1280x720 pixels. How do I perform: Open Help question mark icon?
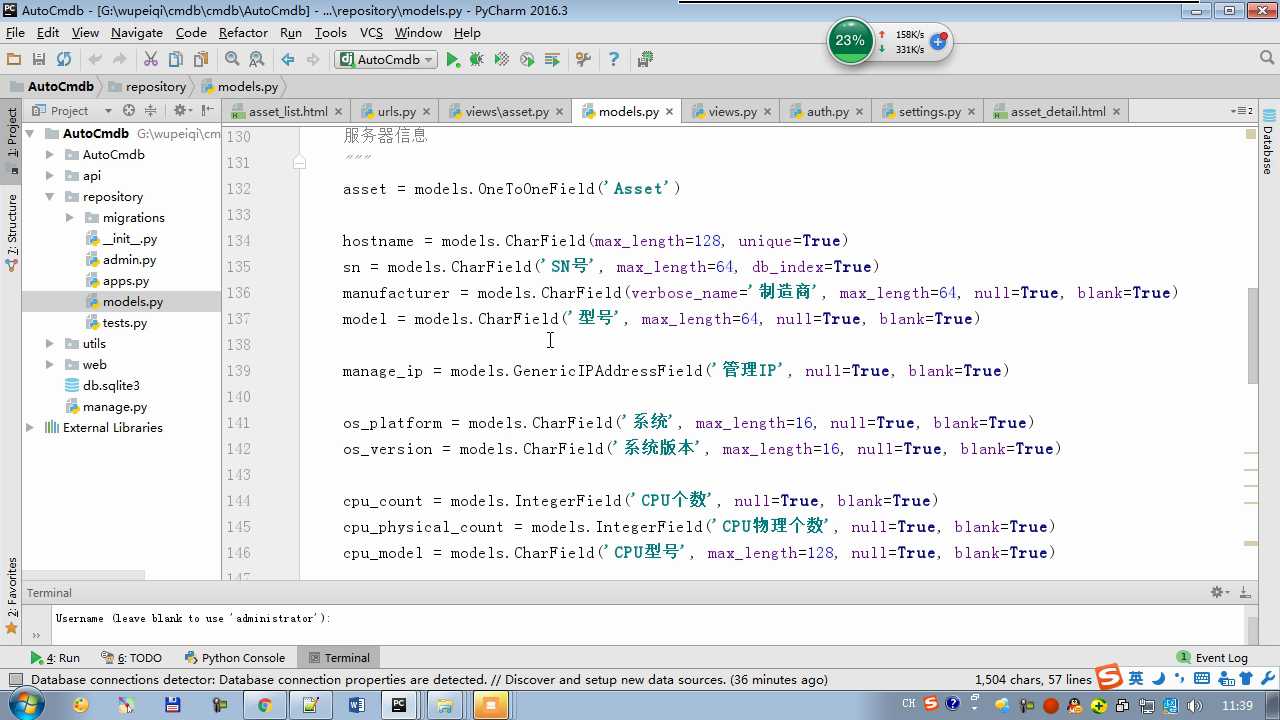[x=614, y=60]
